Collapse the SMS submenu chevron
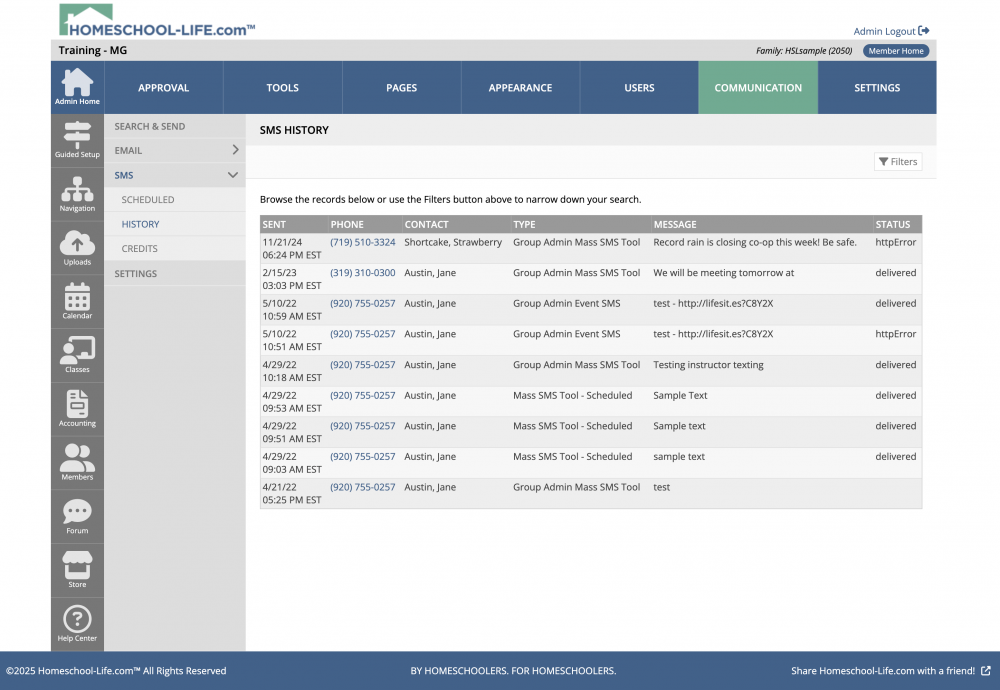This screenshot has width=1000, height=690. click(233, 175)
